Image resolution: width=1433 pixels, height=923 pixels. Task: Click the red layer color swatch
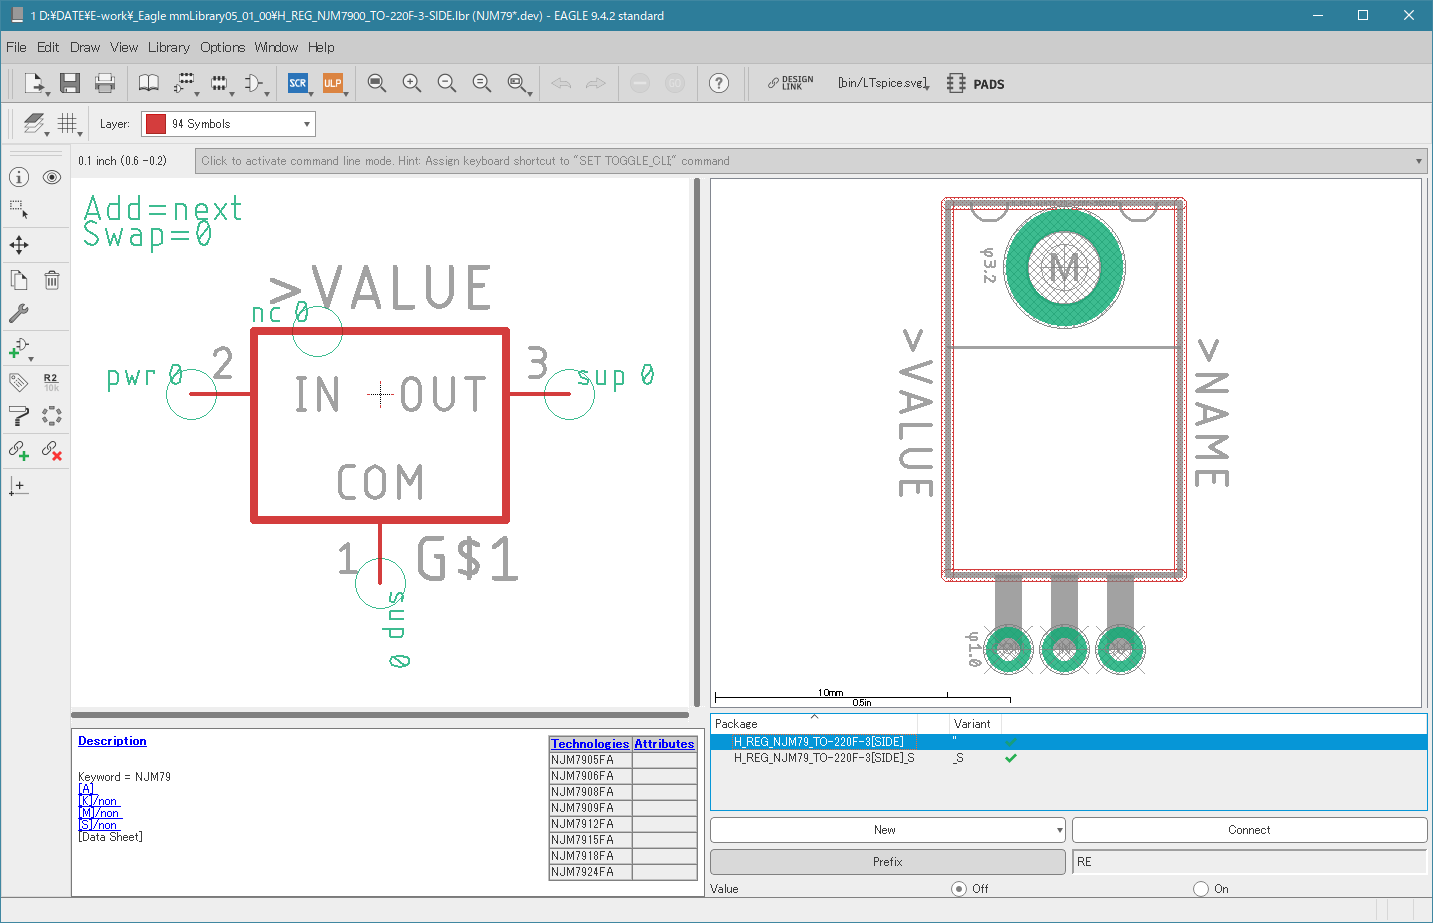(156, 124)
